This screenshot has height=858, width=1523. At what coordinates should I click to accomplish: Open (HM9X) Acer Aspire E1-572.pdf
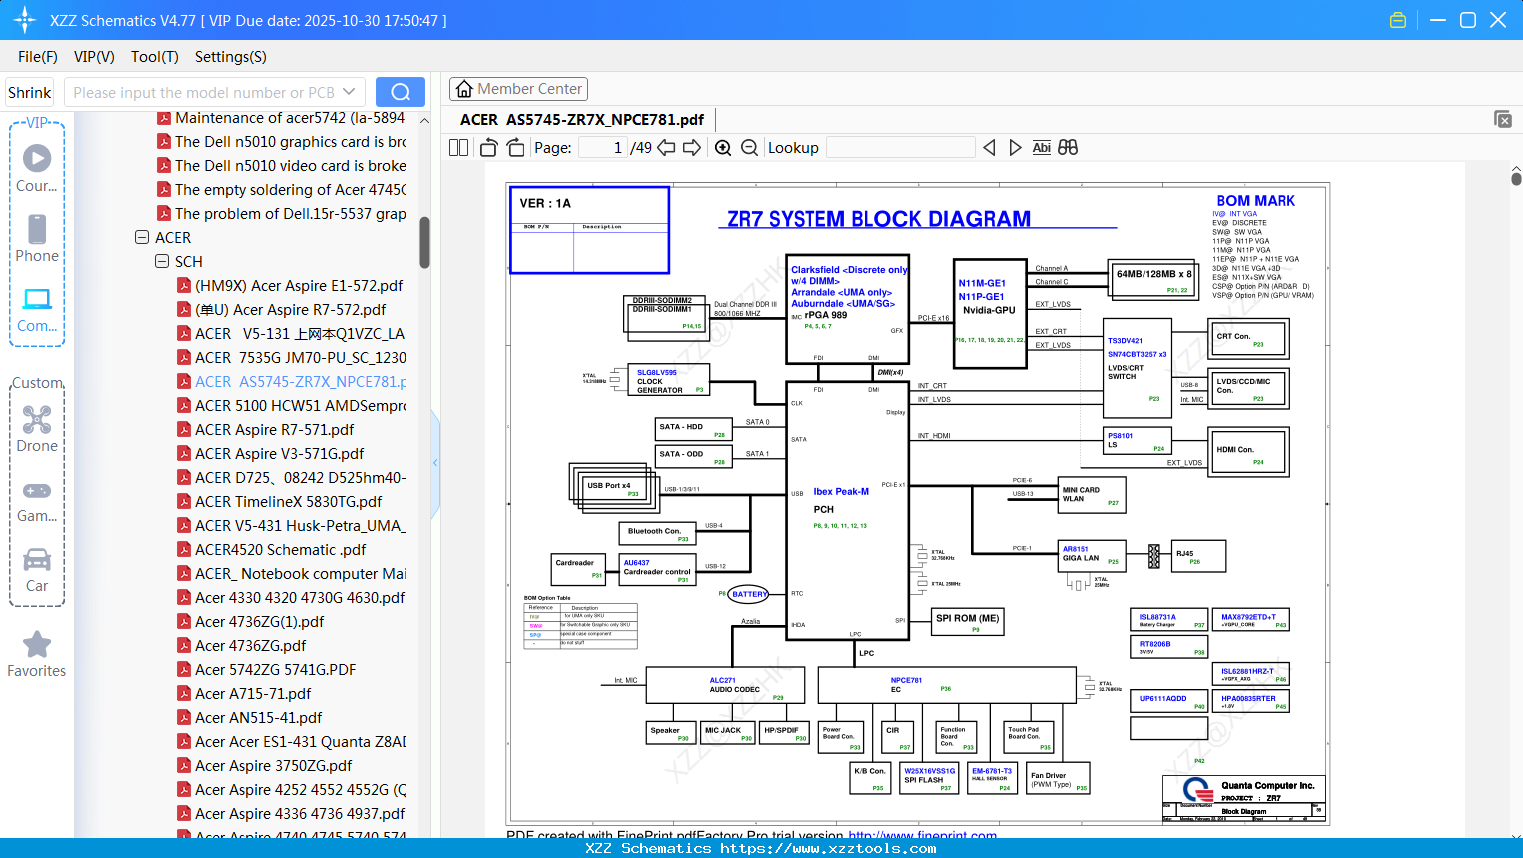click(299, 286)
